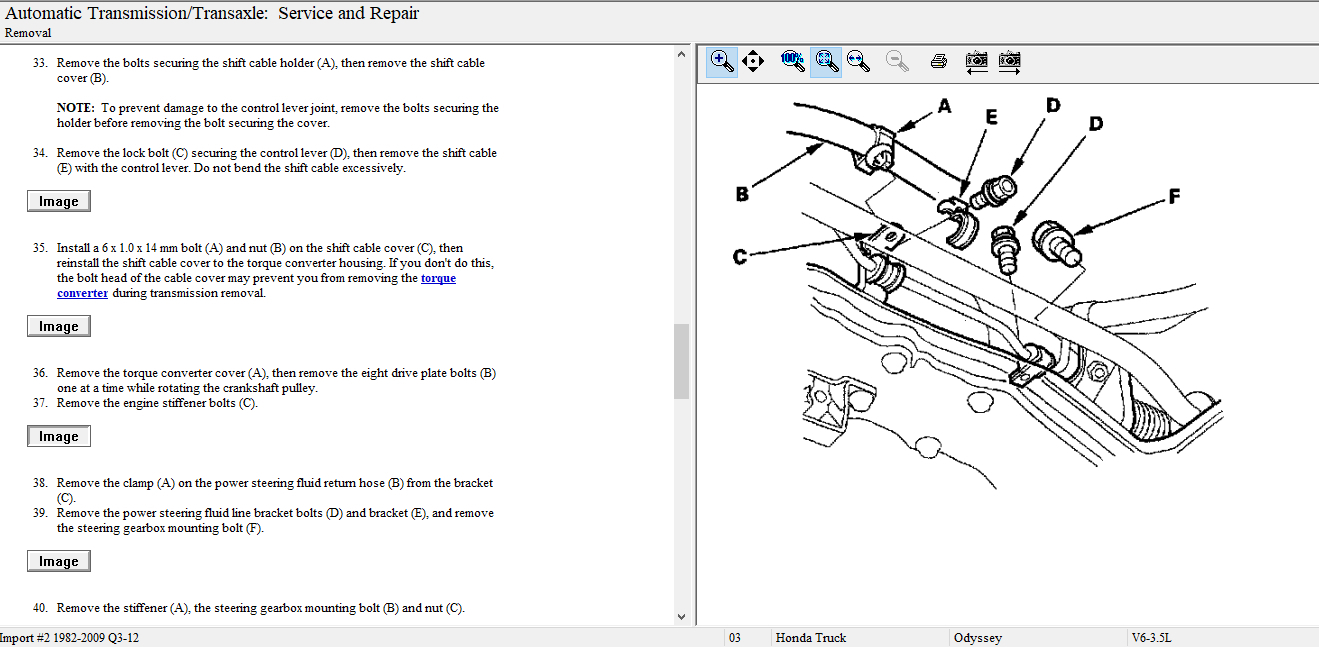Click the Honda Truck status field
This screenshot has width=1319, height=647.
(810, 637)
